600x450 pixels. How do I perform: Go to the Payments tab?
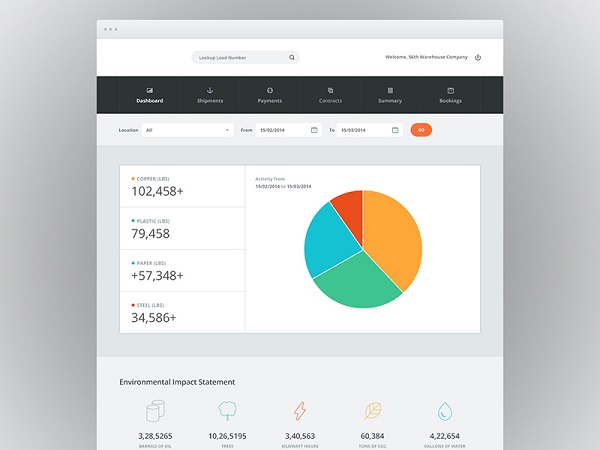[270, 96]
